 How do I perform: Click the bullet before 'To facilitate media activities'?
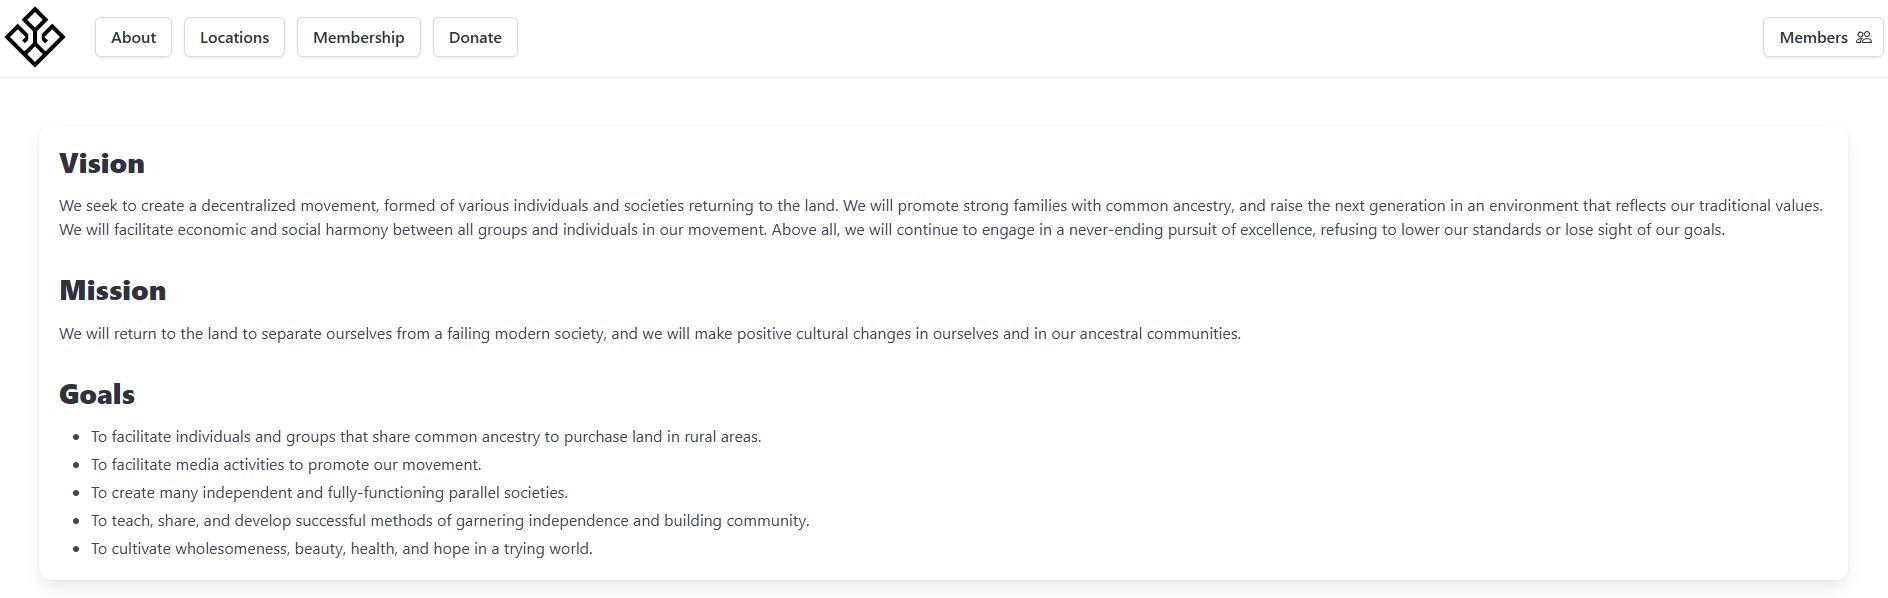pos(76,465)
